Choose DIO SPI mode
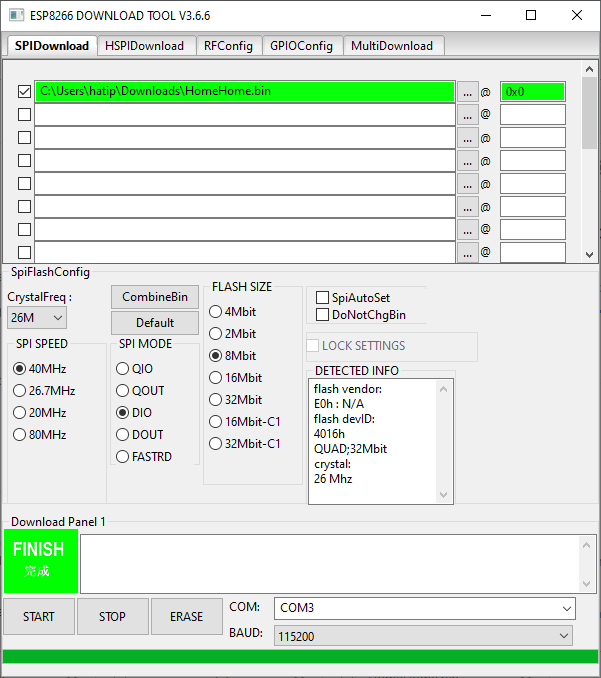Image resolution: width=601 pixels, height=678 pixels. pyautogui.click(x=134, y=413)
